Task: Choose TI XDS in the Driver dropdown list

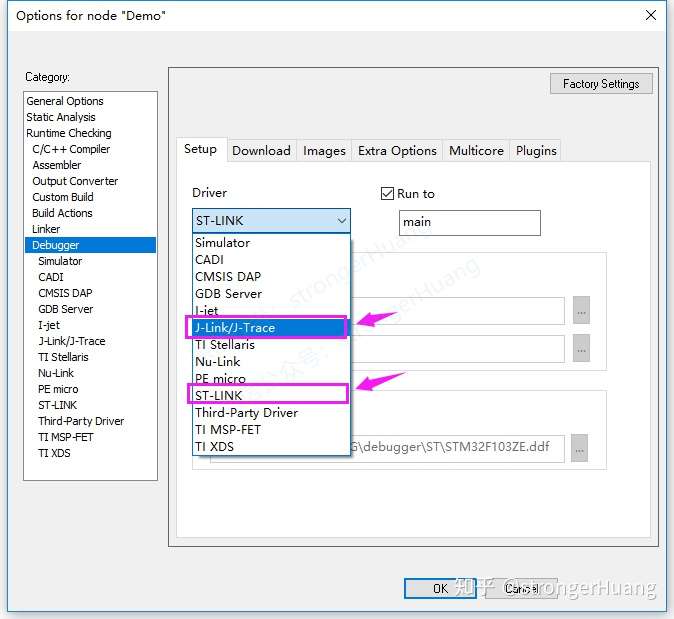Action: tap(271, 447)
